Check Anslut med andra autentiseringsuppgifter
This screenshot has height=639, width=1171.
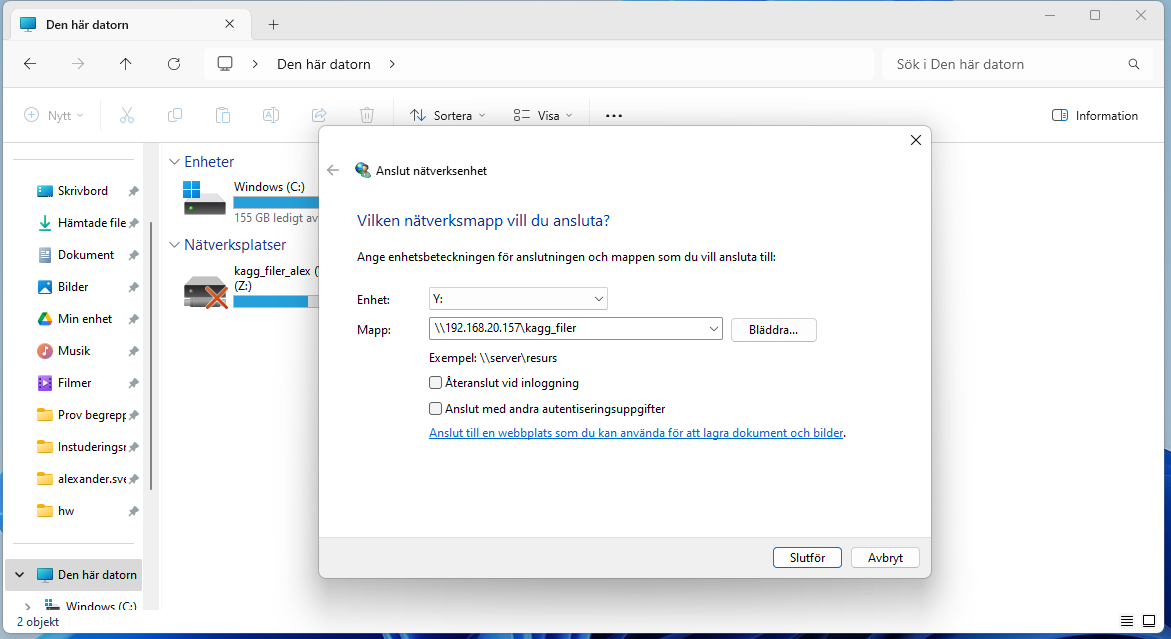[435, 409]
